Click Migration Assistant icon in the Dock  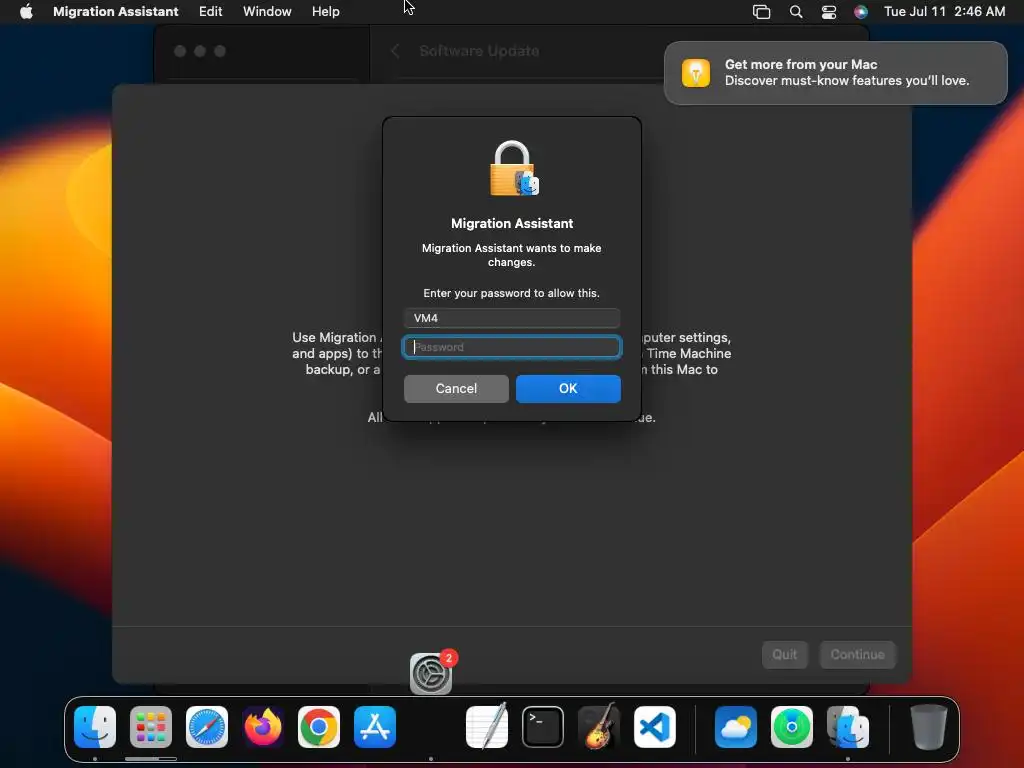848,727
